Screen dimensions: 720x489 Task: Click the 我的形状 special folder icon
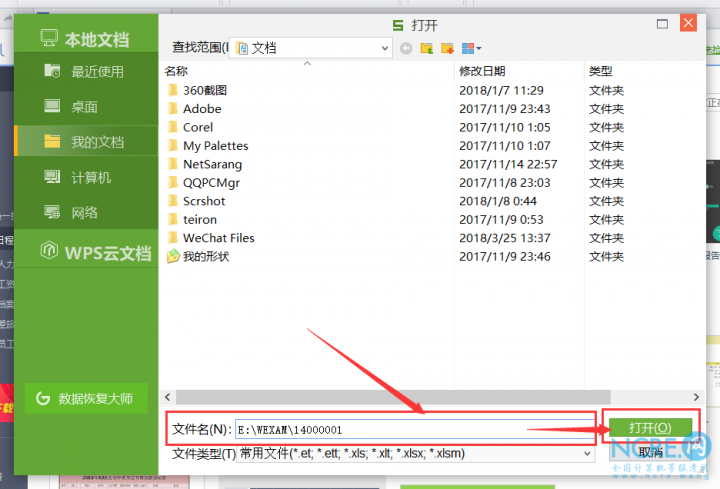(x=173, y=256)
